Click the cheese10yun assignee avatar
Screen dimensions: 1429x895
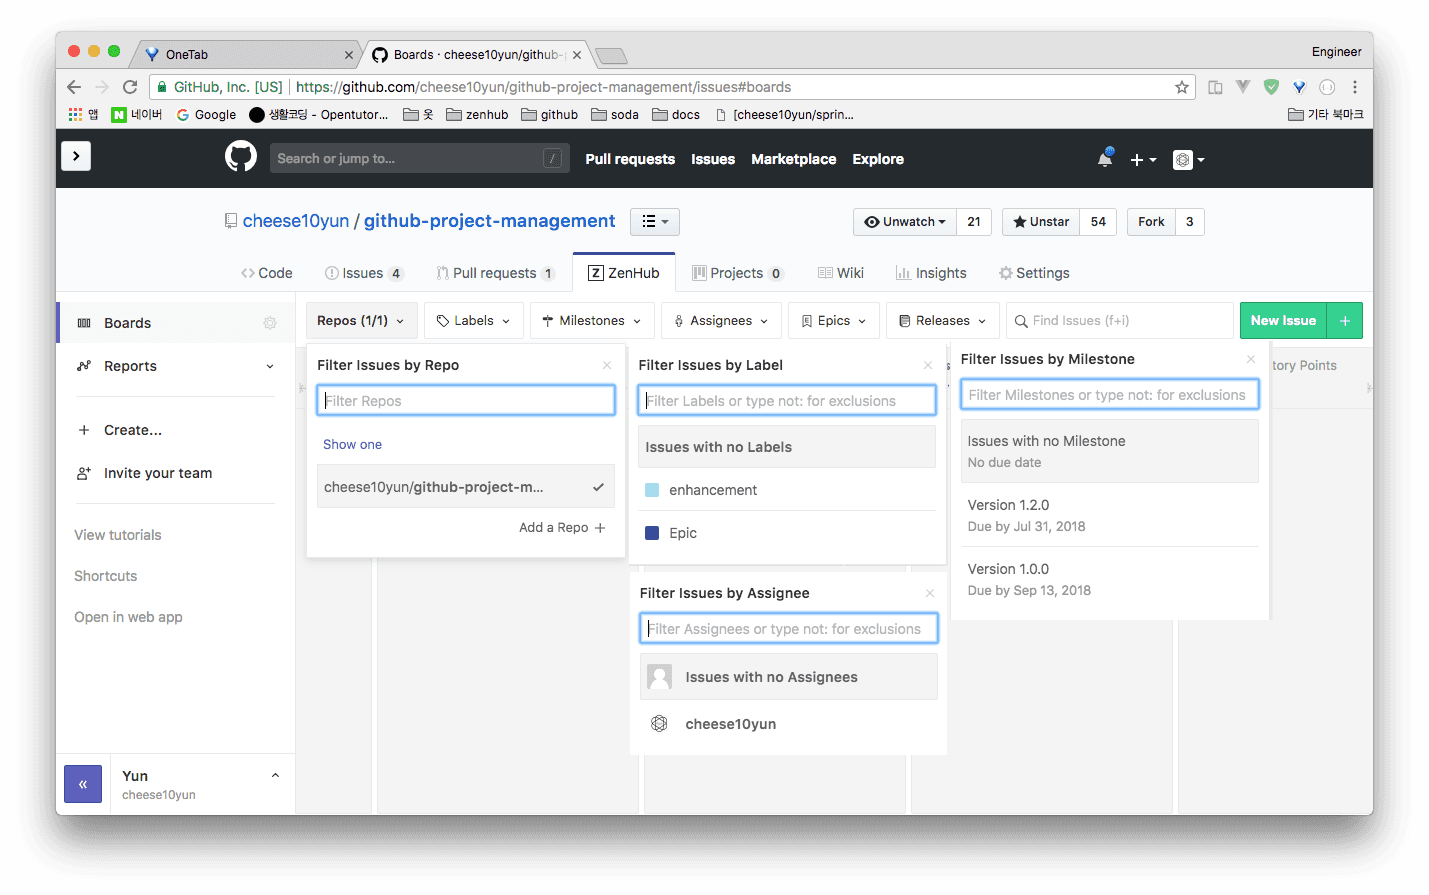tap(659, 724)
